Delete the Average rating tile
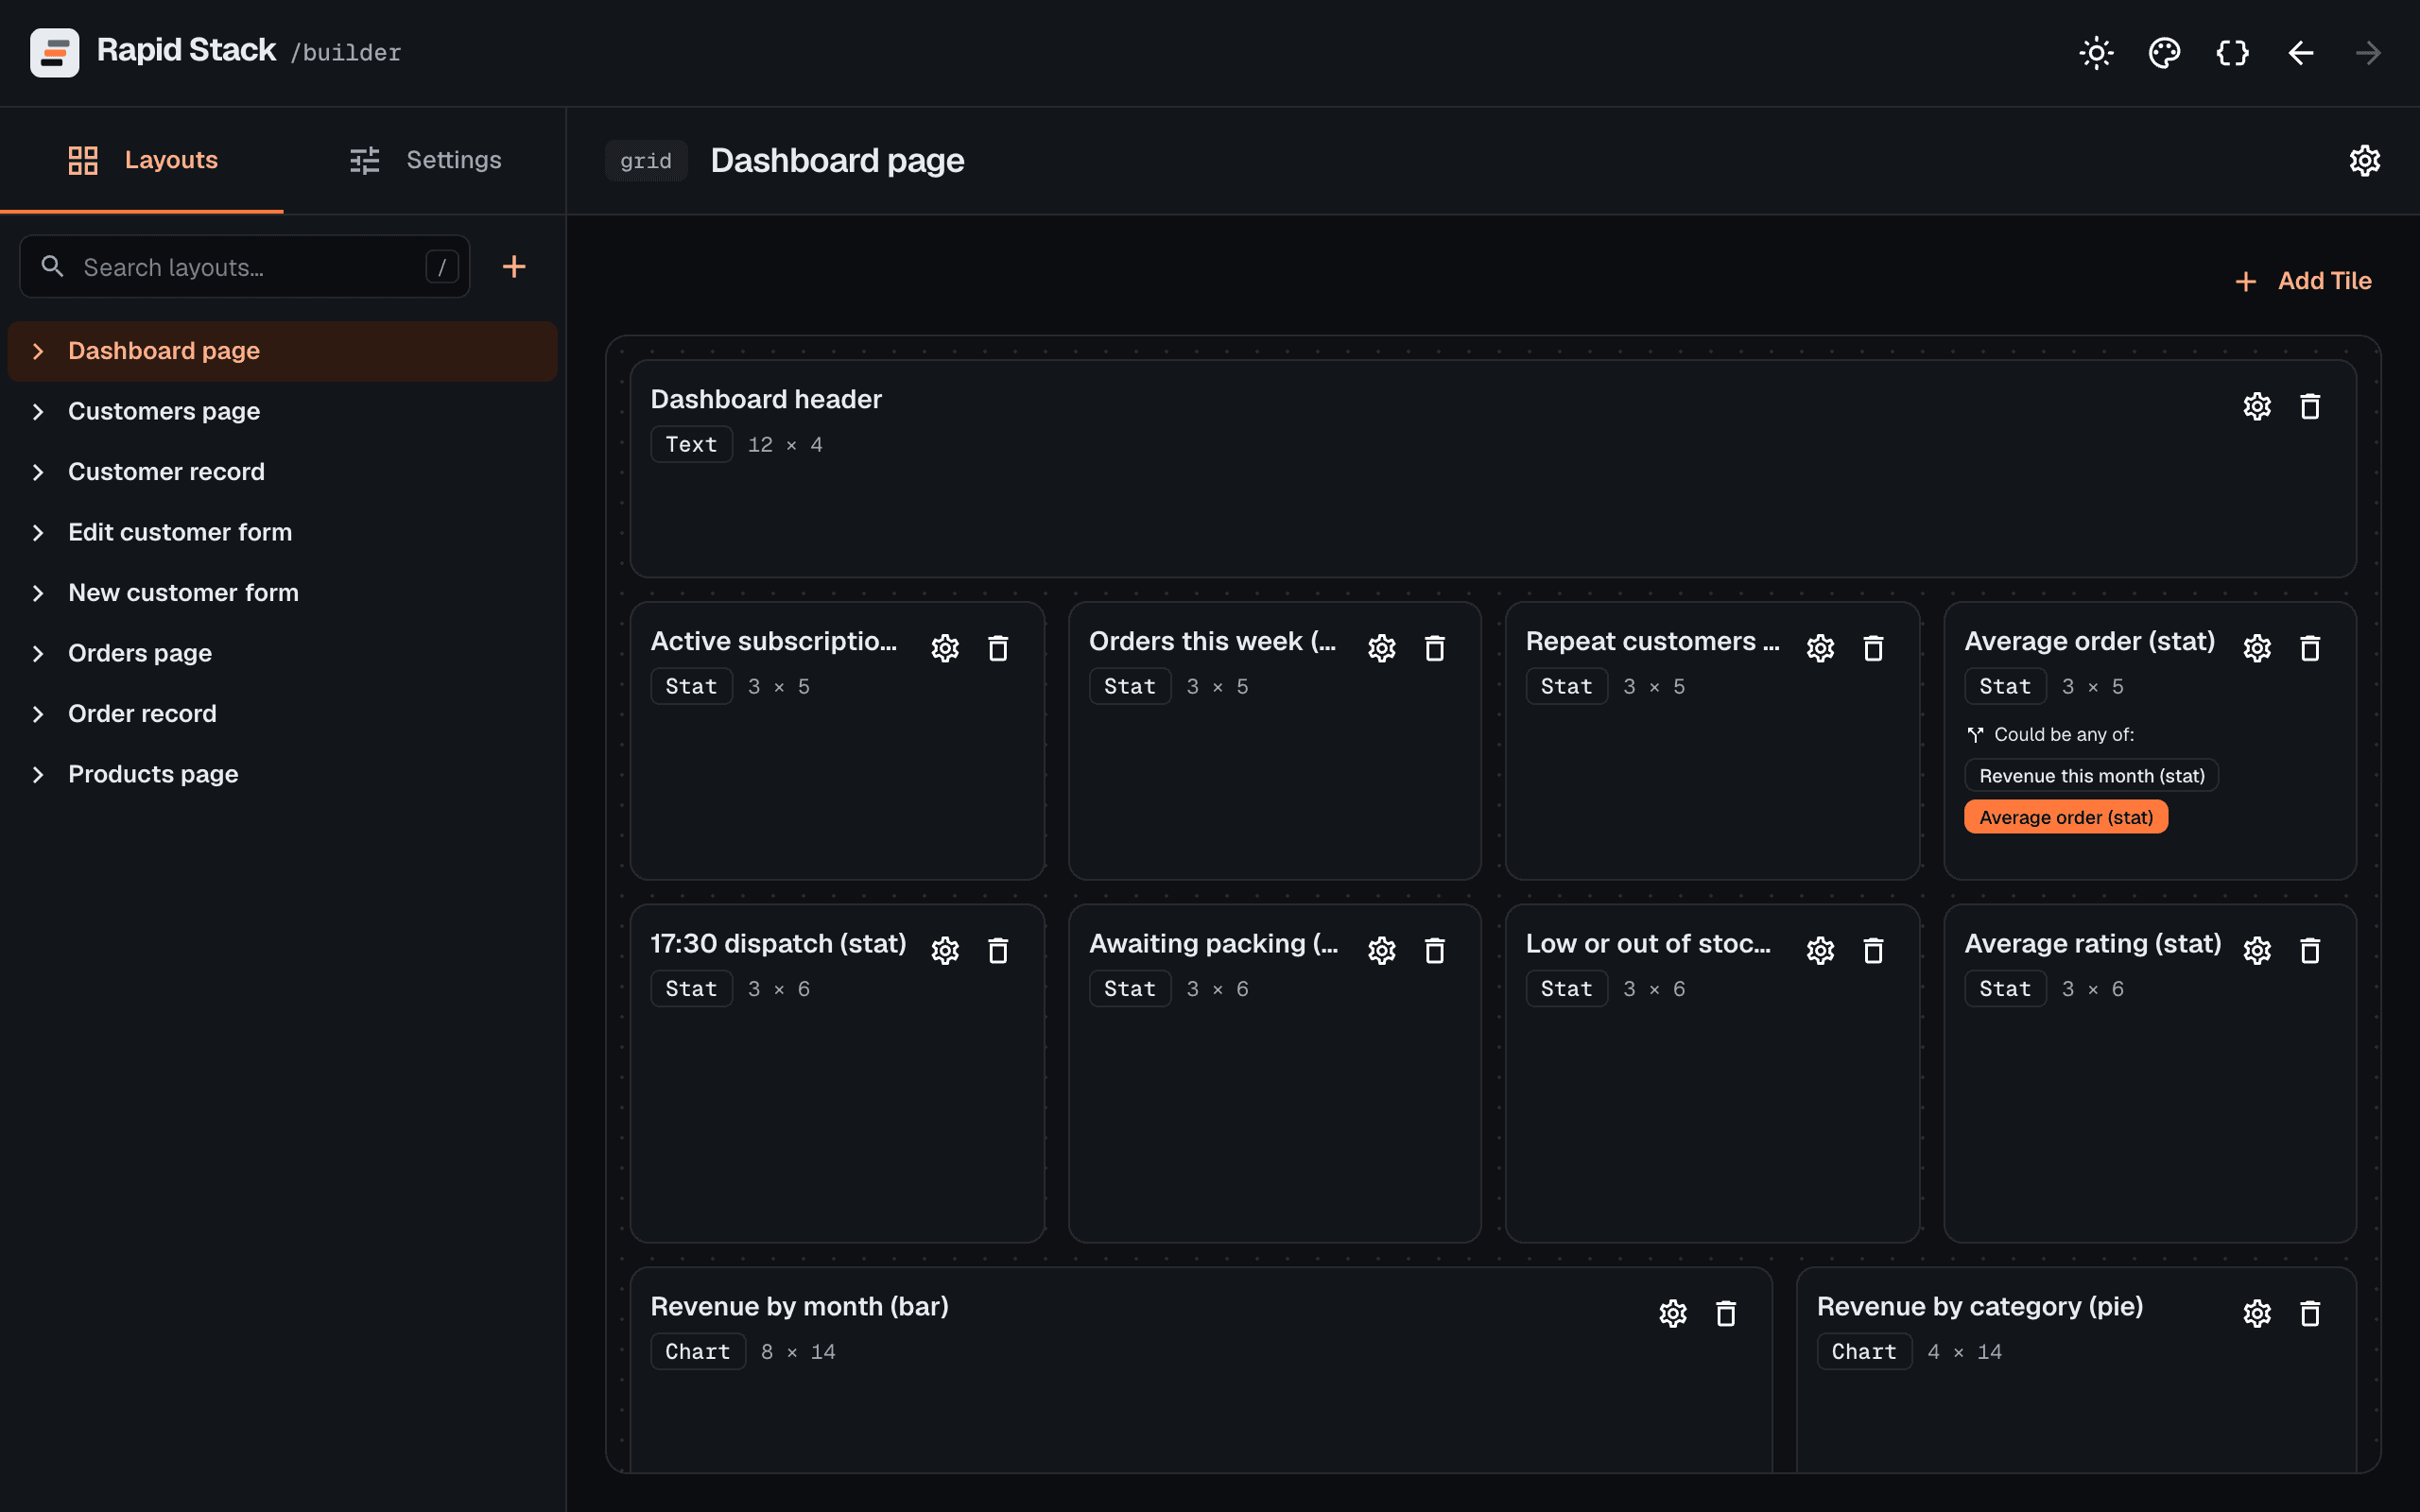The width and height of the screenshot is (2420, 1512). (2310, 950)
